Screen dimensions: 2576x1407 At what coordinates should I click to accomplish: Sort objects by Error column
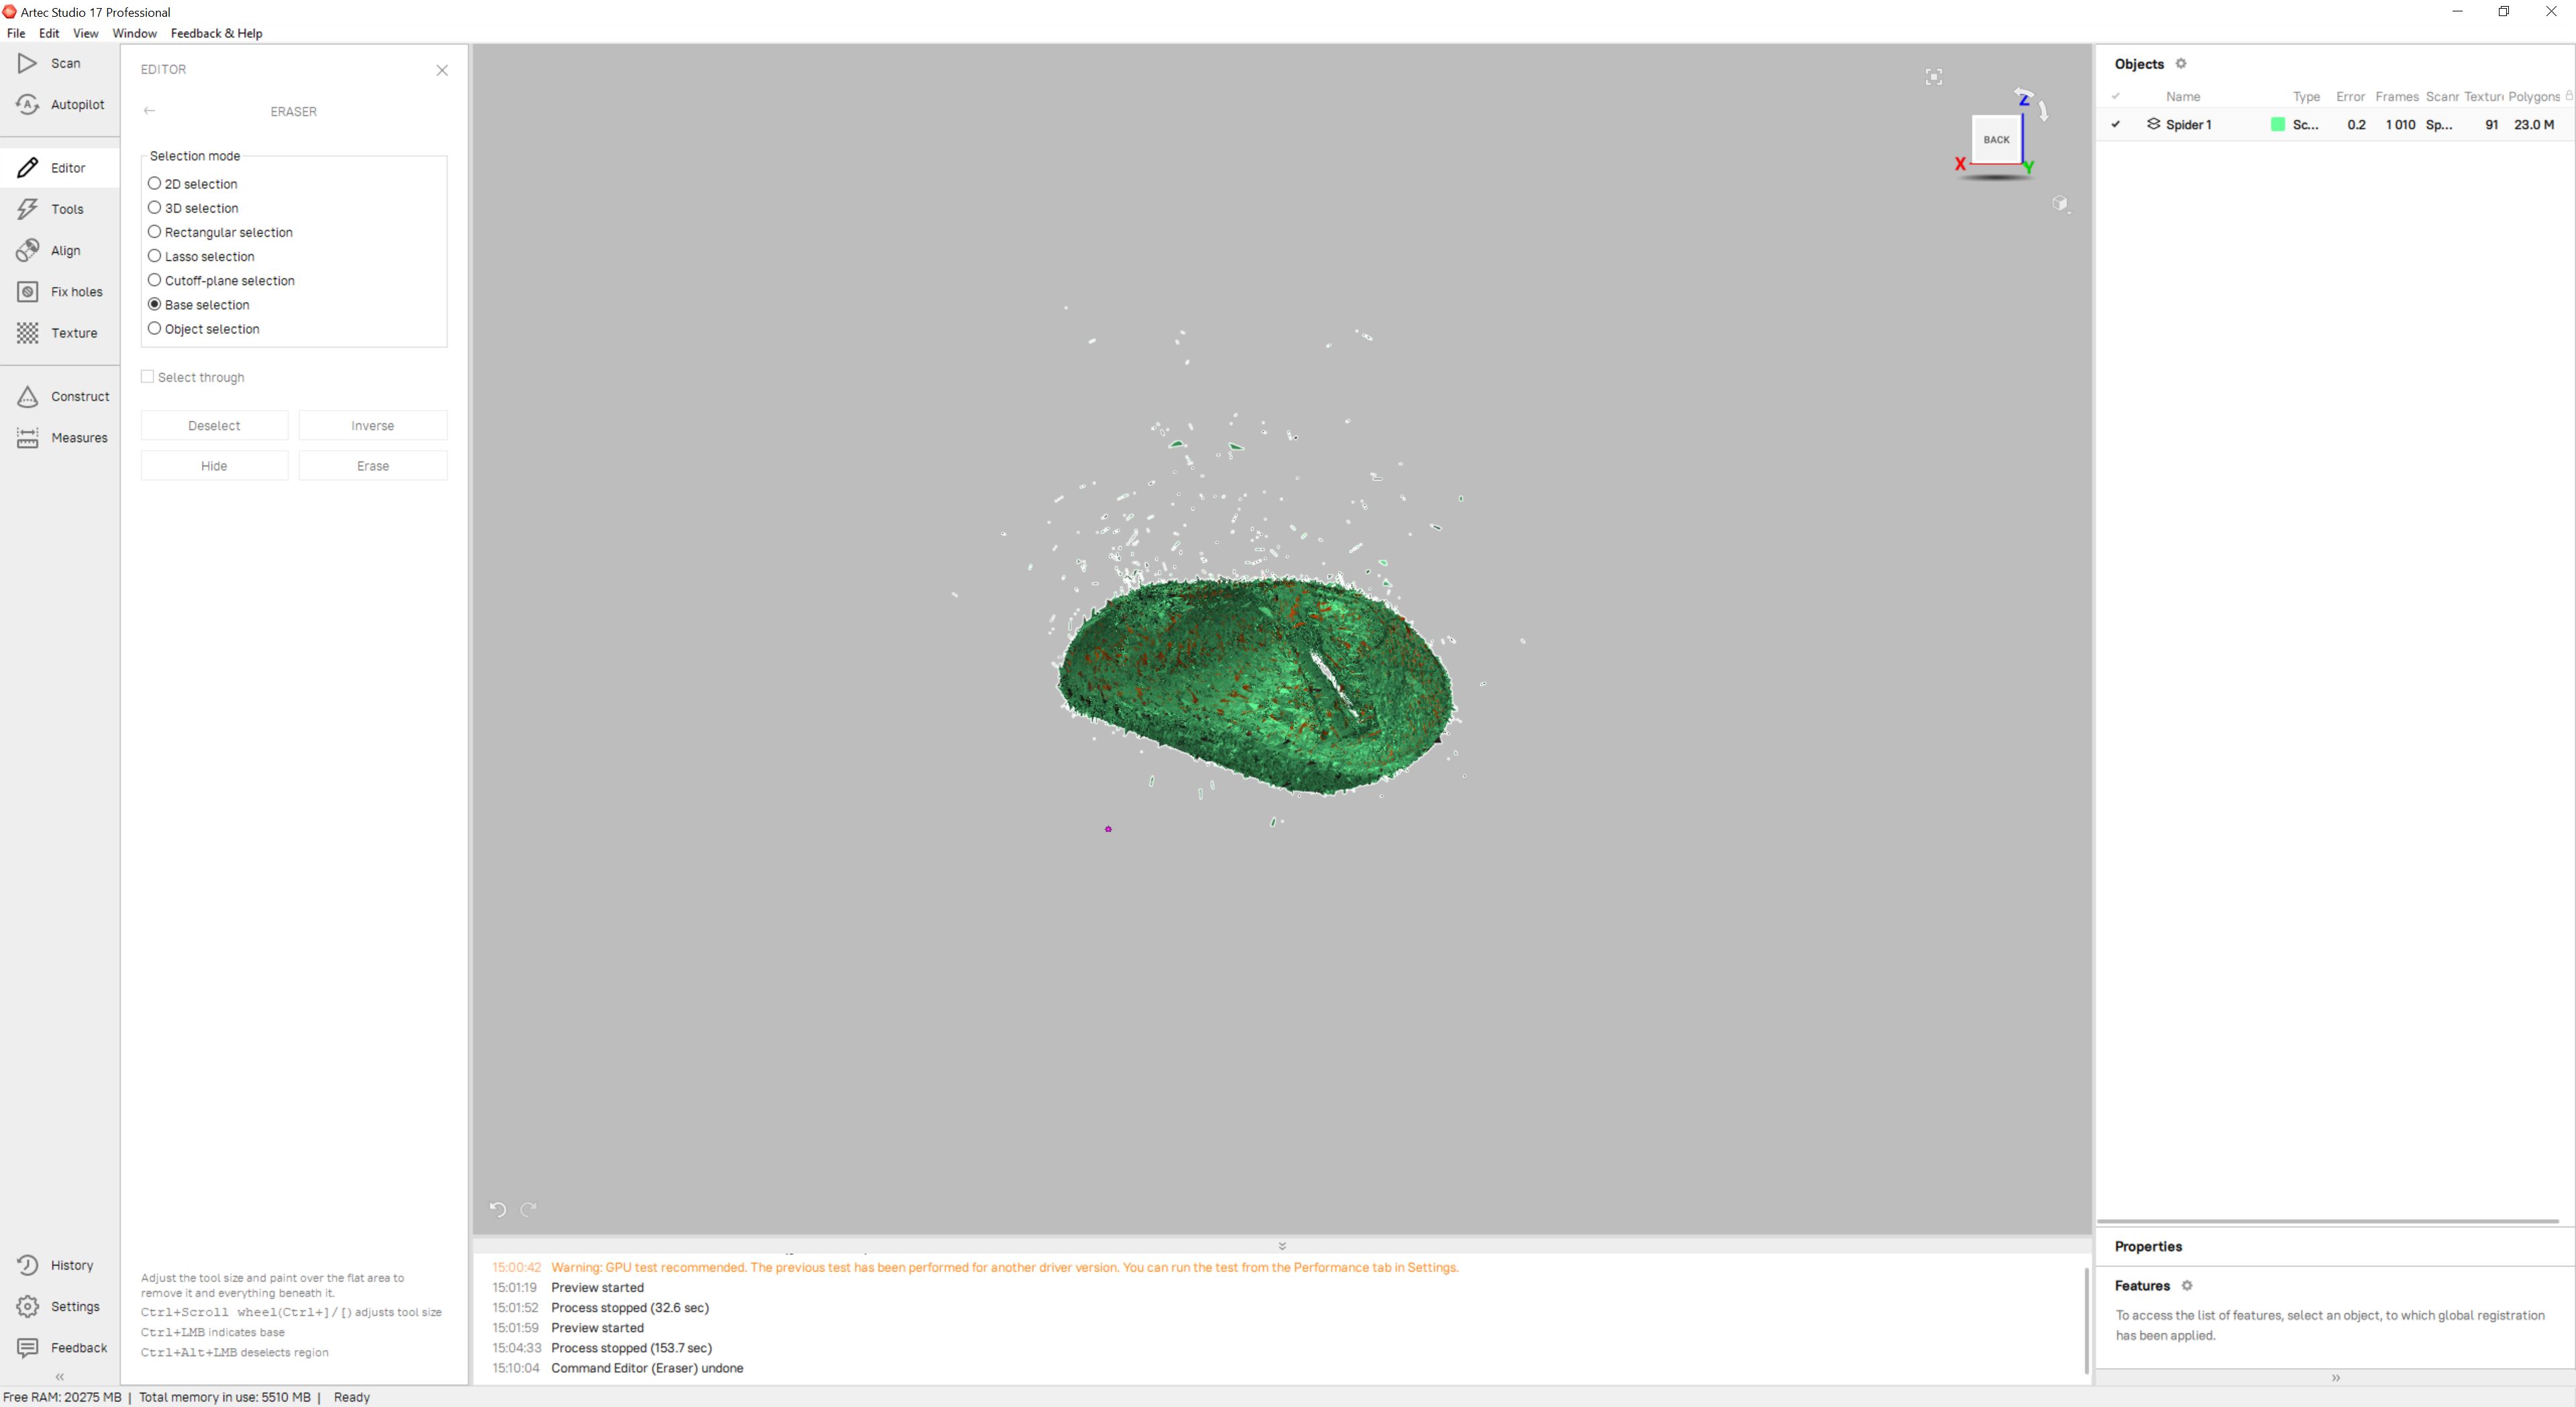(x=2350, y=97)
